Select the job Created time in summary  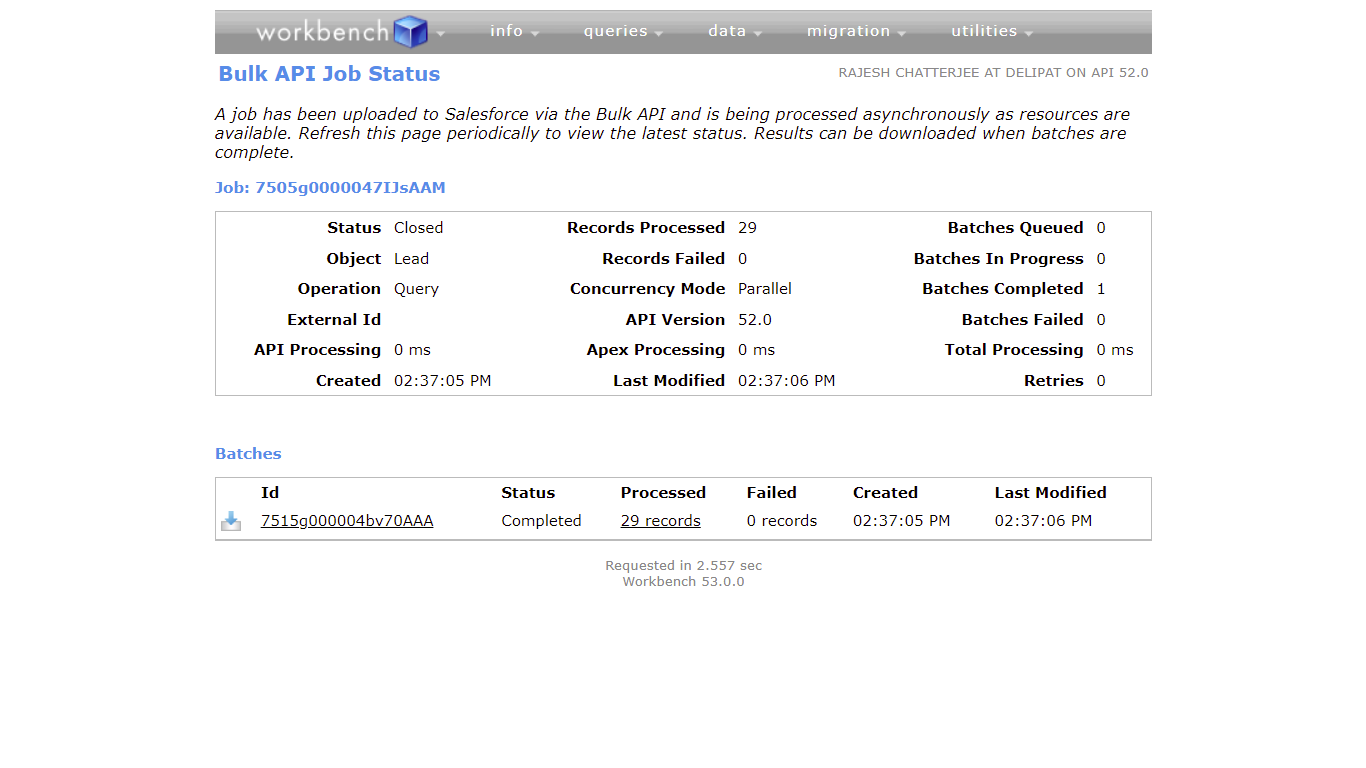(442, 381)
